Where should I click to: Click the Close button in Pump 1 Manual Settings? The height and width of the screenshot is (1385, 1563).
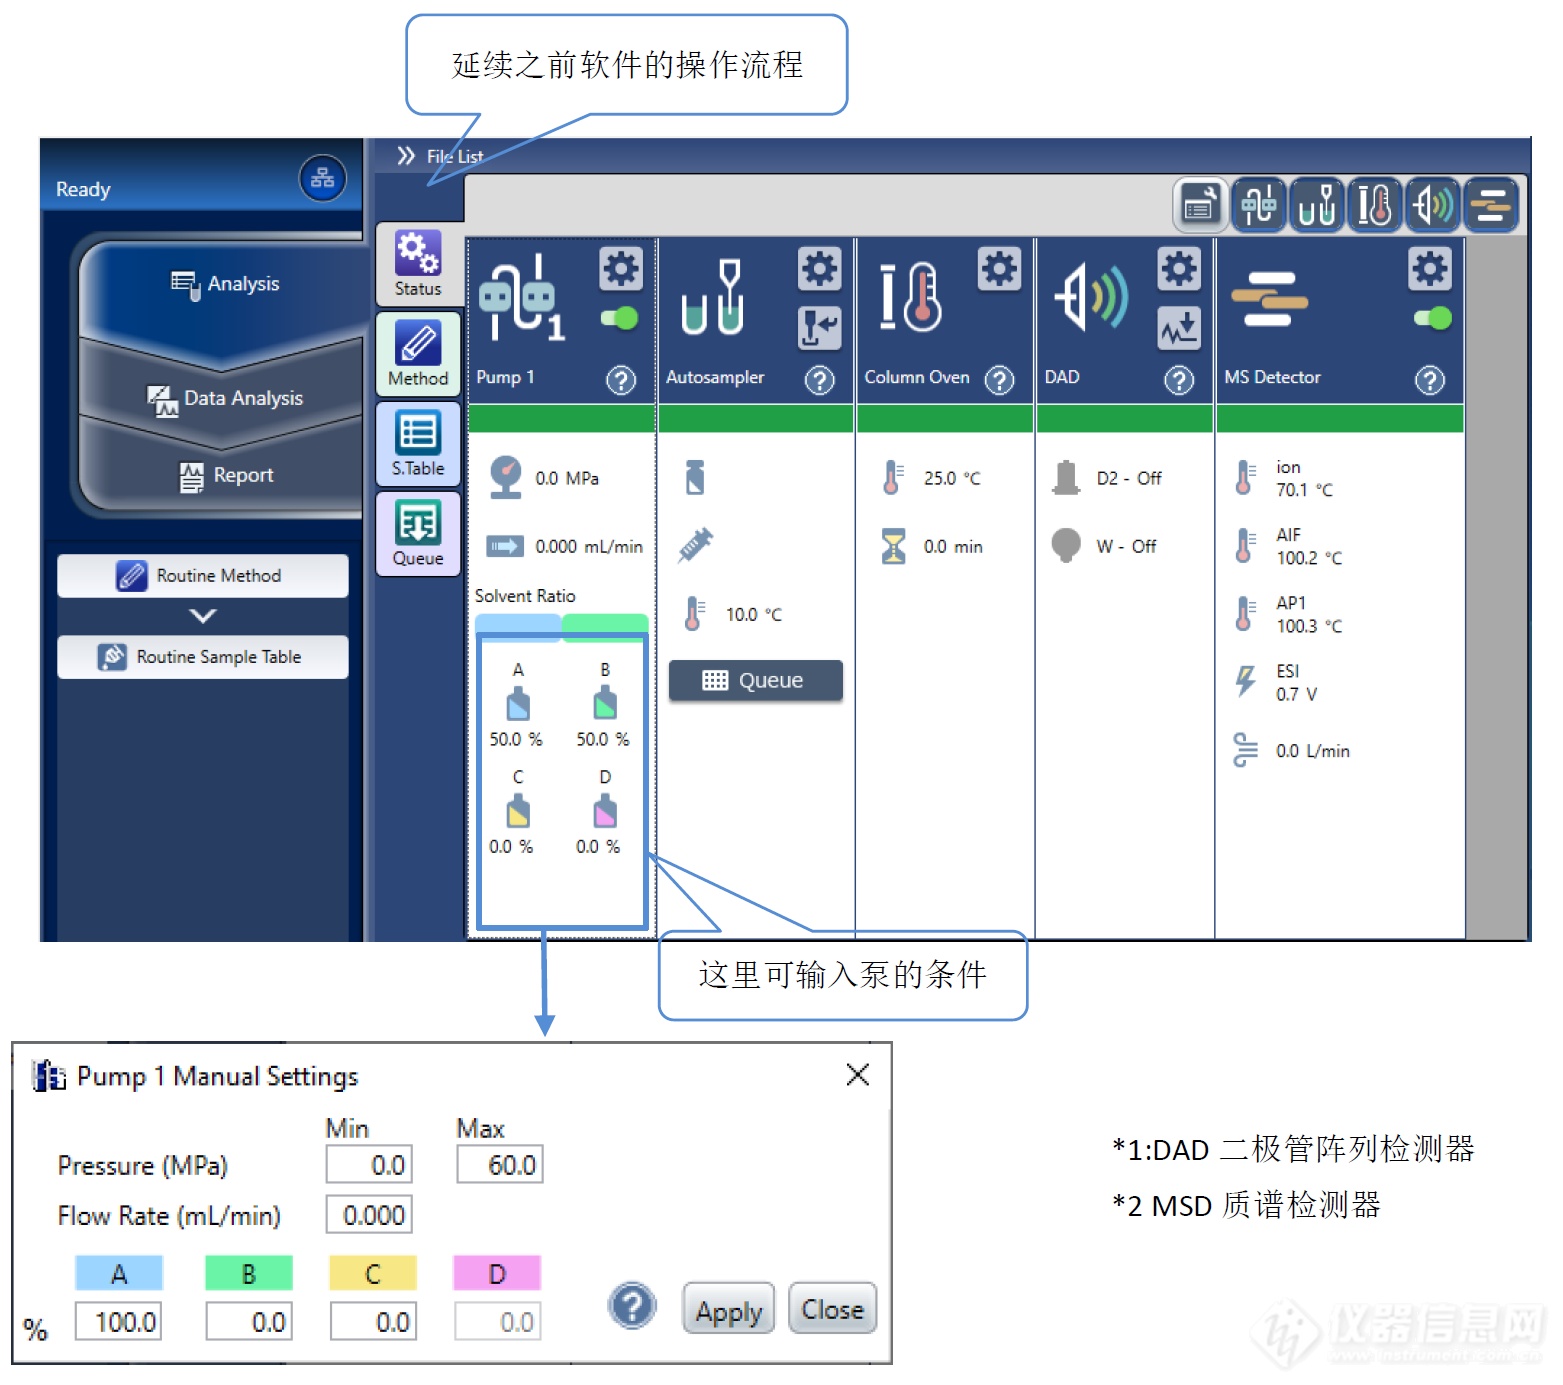[832, 1309]
